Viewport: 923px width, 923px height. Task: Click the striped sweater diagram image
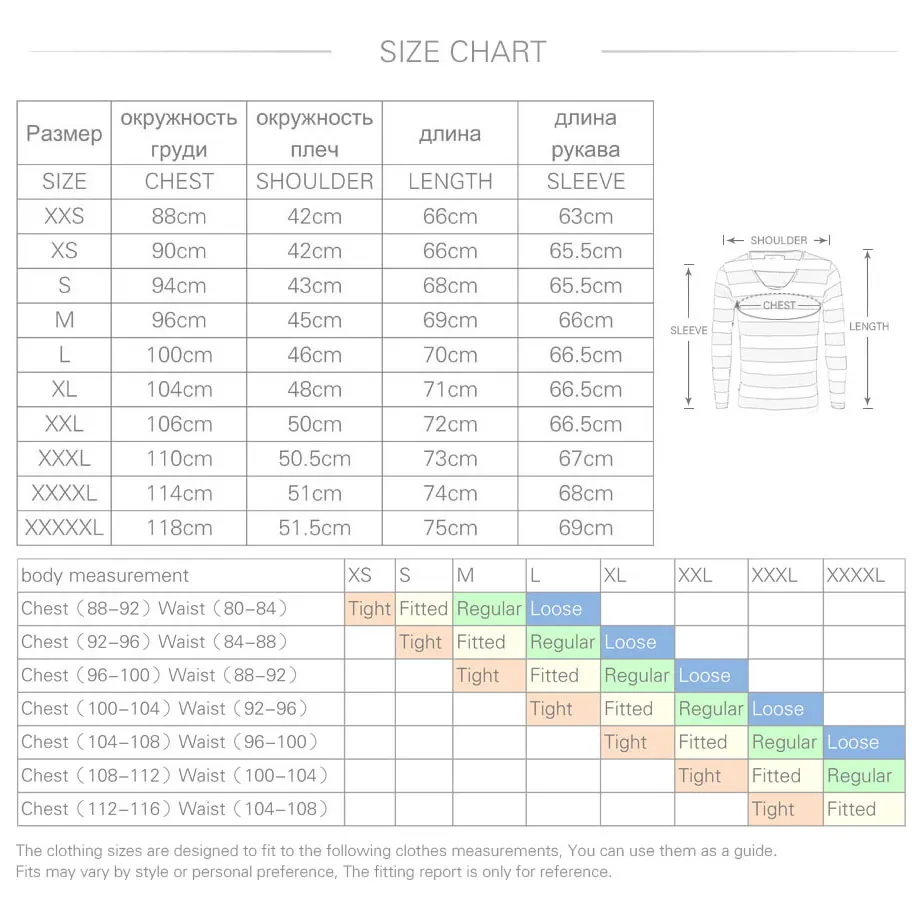pos(779,331)
